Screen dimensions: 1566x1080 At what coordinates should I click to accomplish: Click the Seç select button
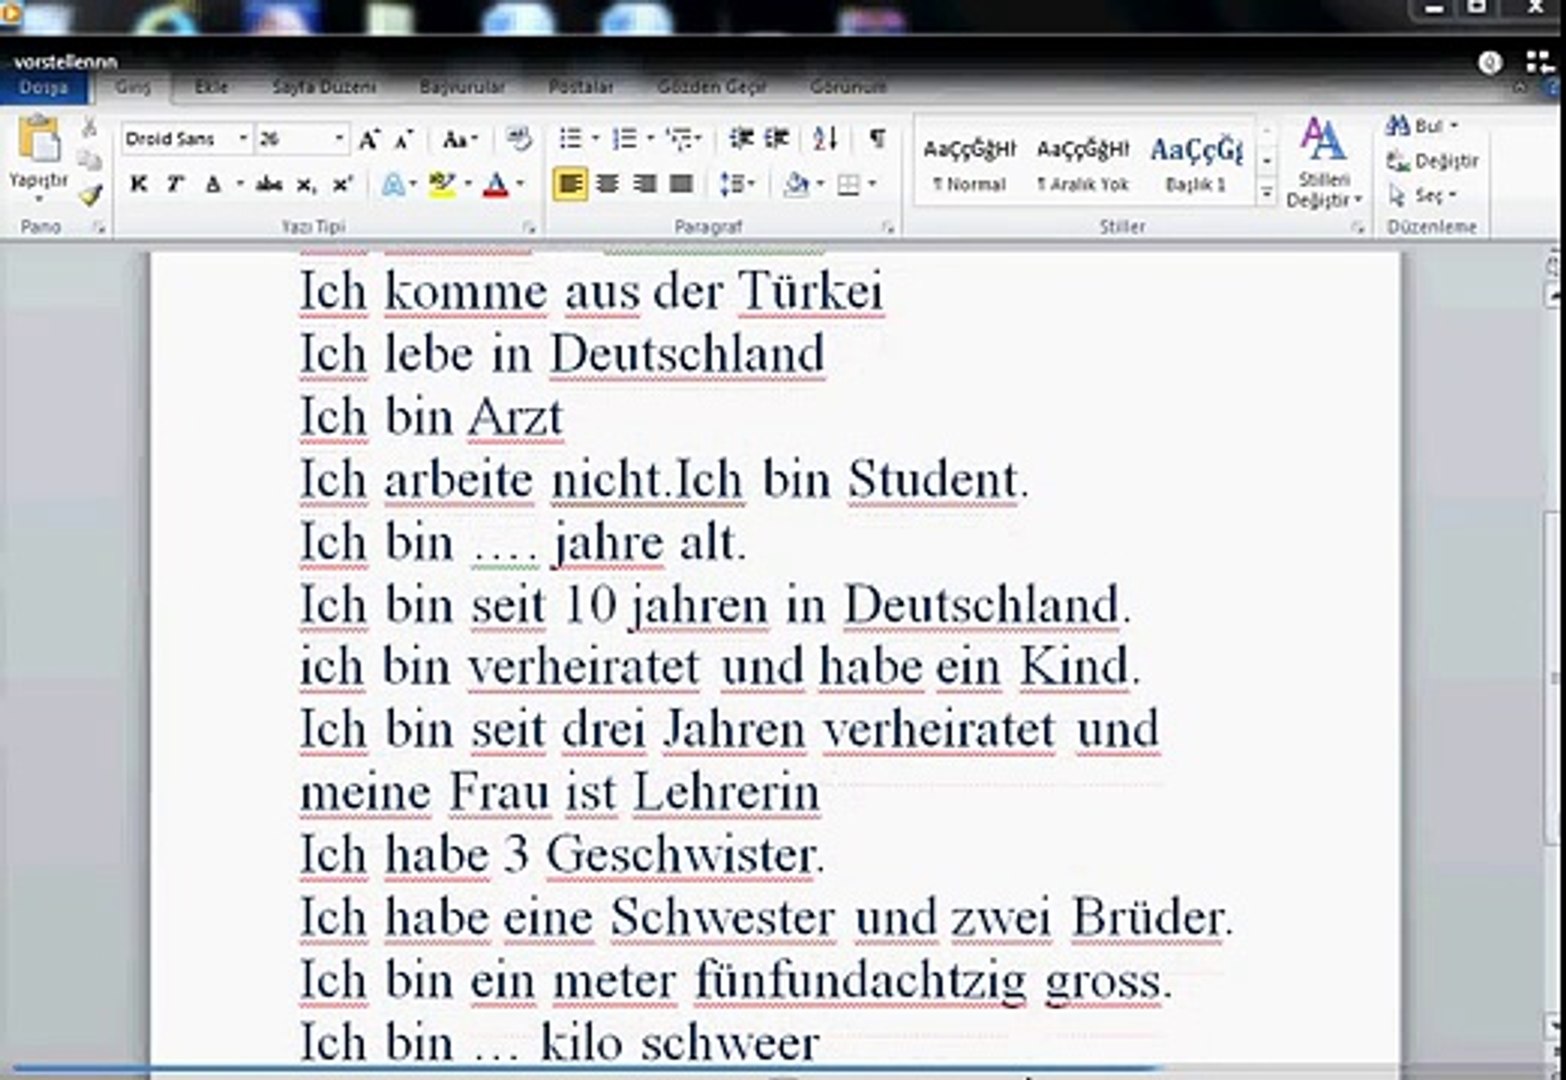point(1423,195)
